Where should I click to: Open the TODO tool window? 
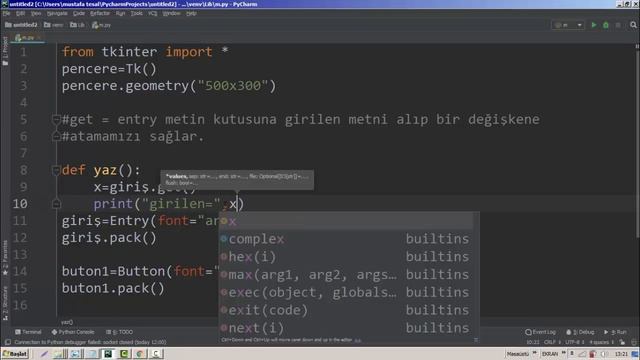119,332
